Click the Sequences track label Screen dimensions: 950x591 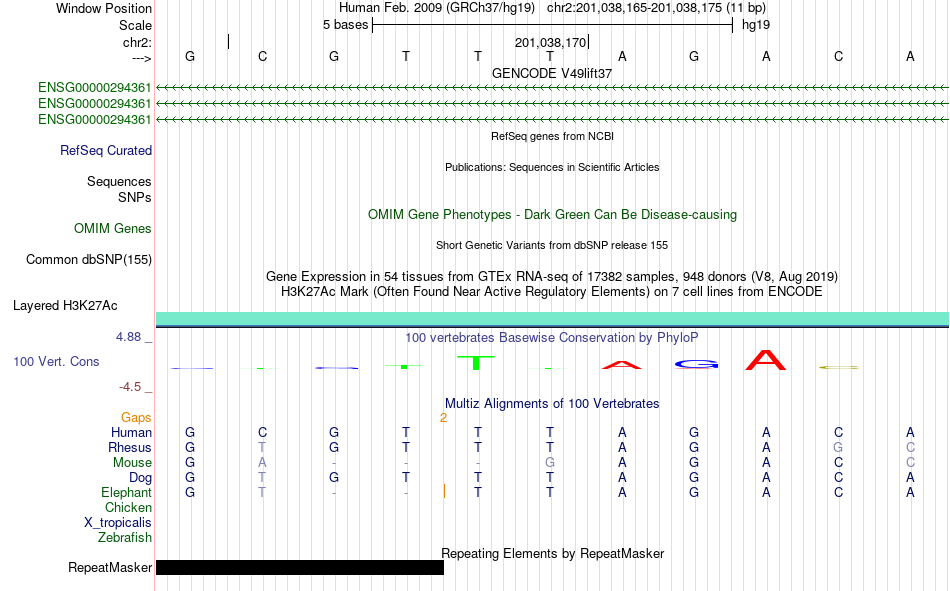click(119, 181)
